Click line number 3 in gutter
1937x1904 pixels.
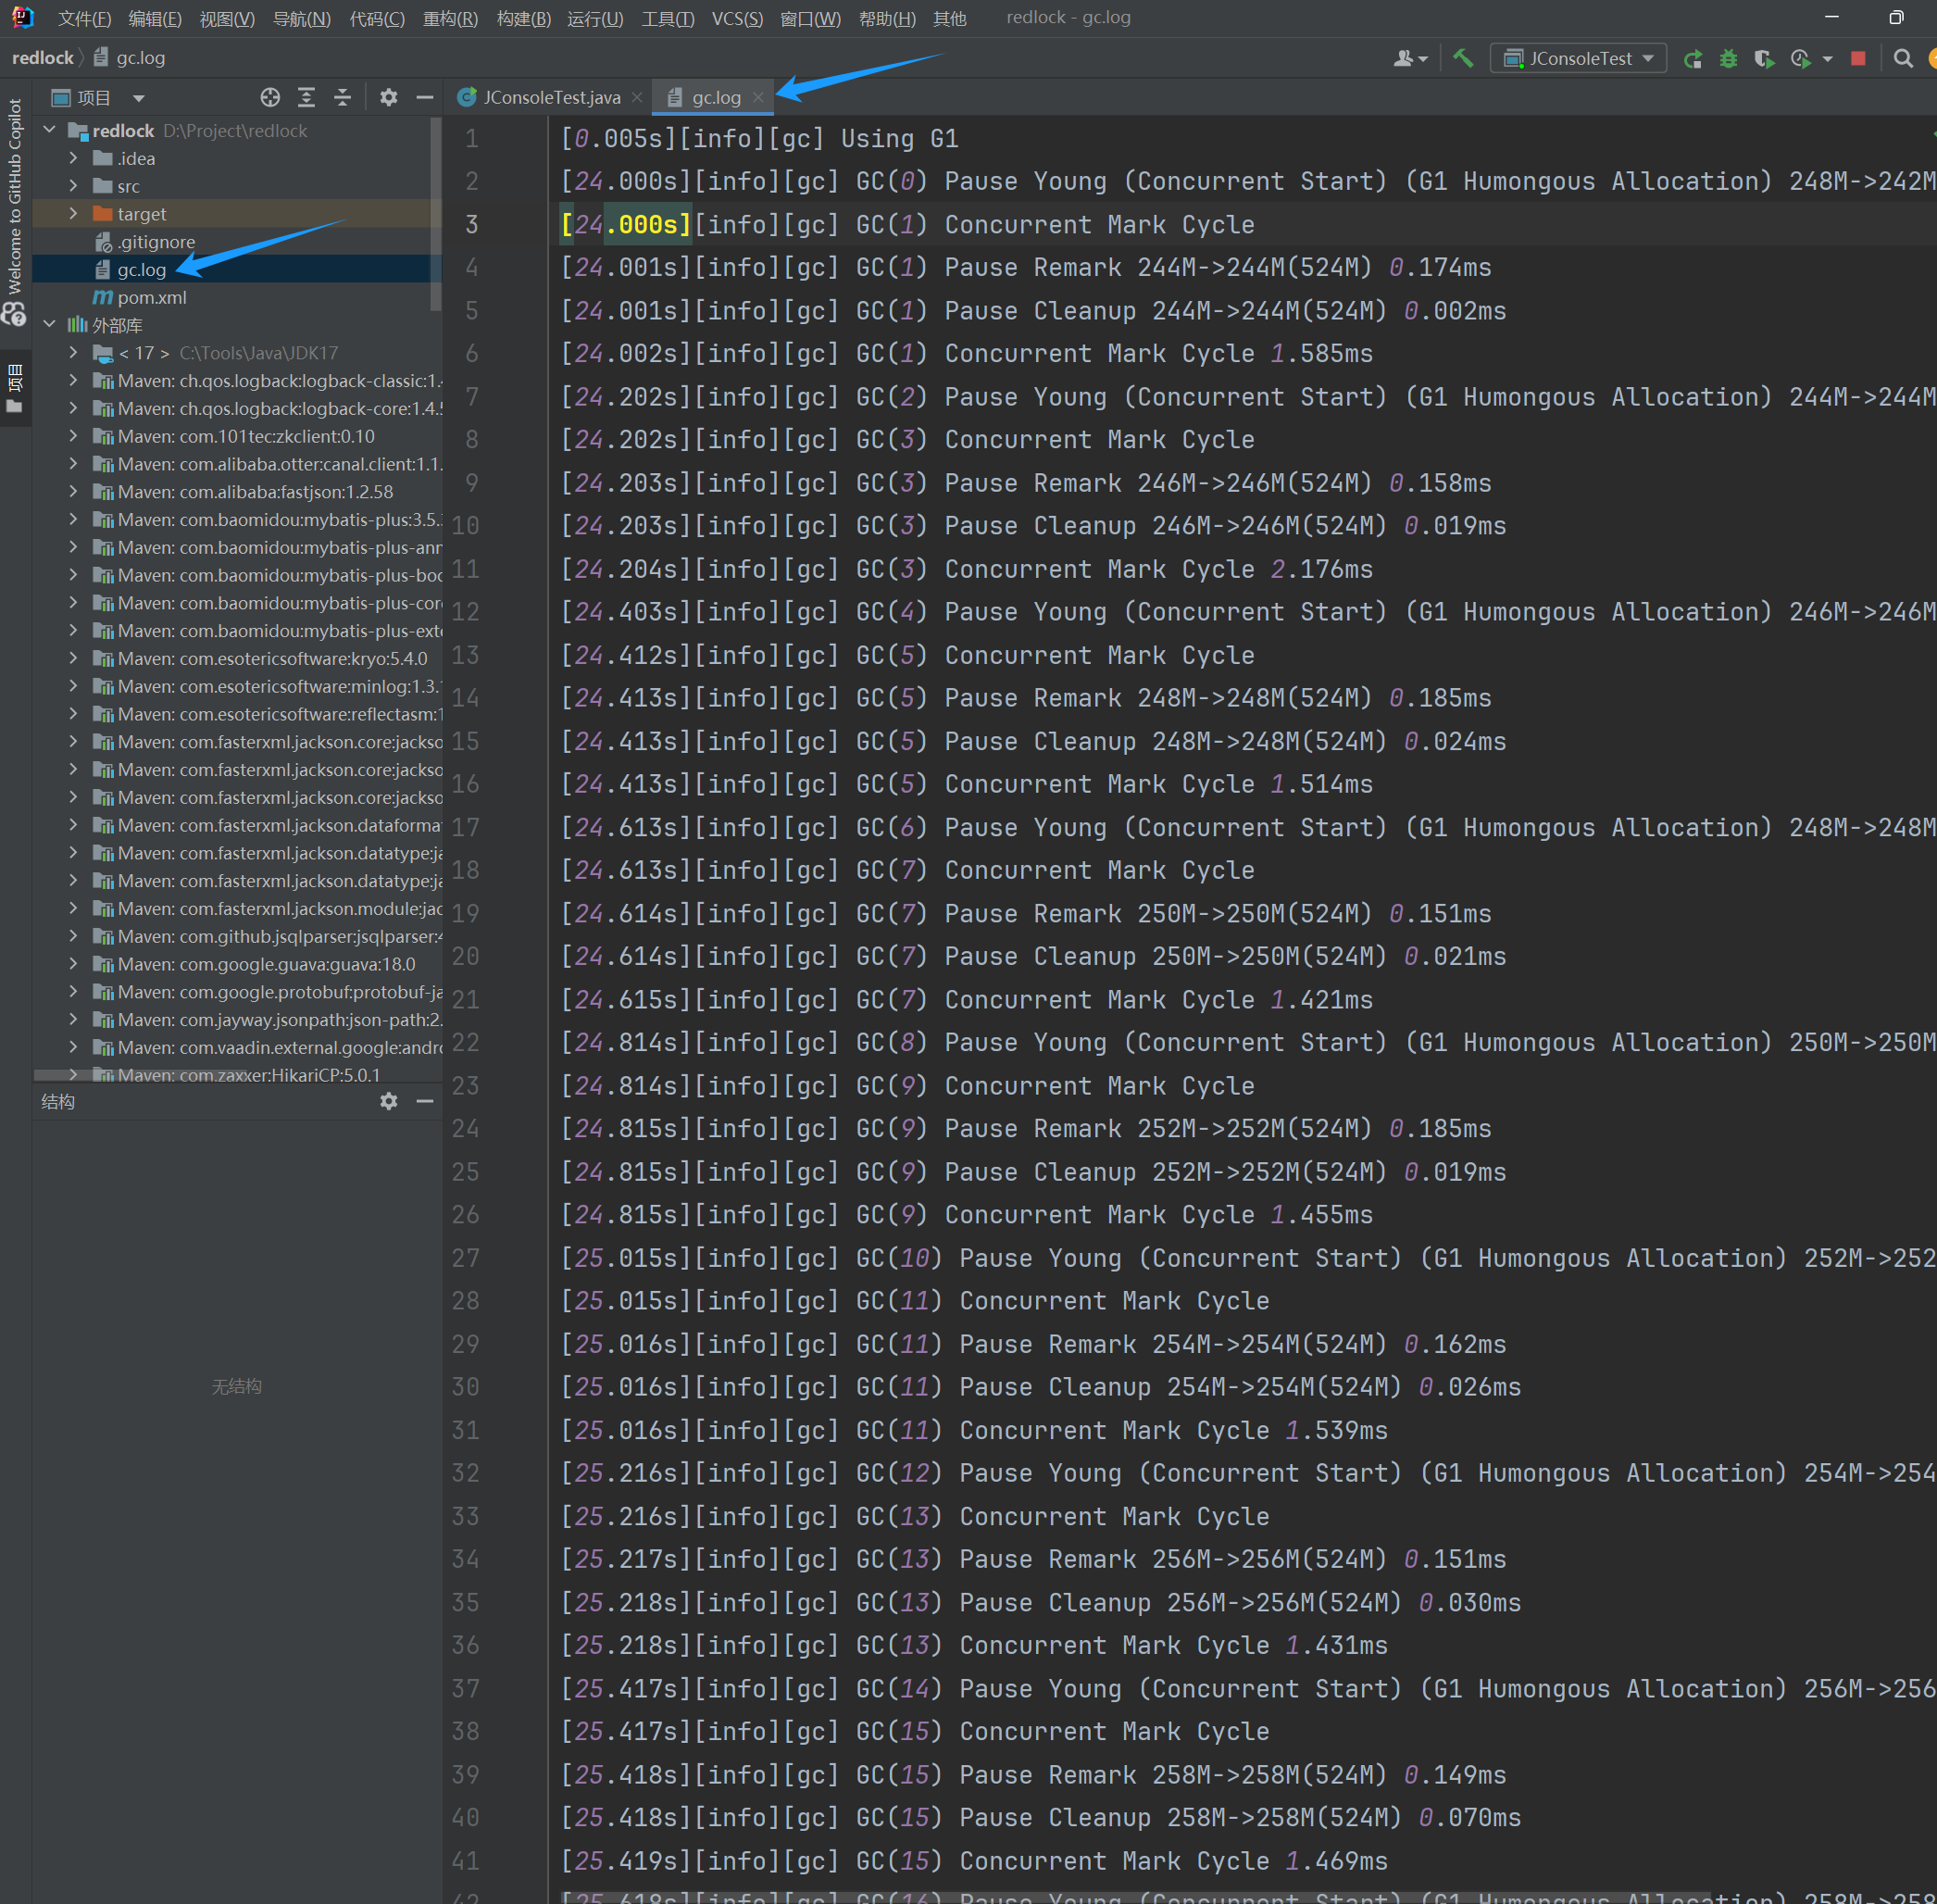pos(472,224)
